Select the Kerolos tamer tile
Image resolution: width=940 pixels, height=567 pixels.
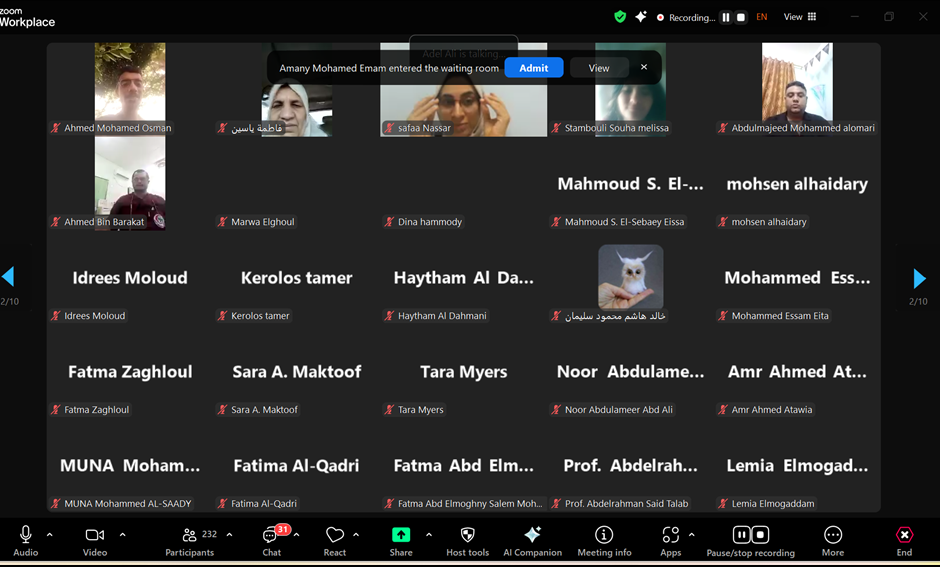[x=297, y=278]
